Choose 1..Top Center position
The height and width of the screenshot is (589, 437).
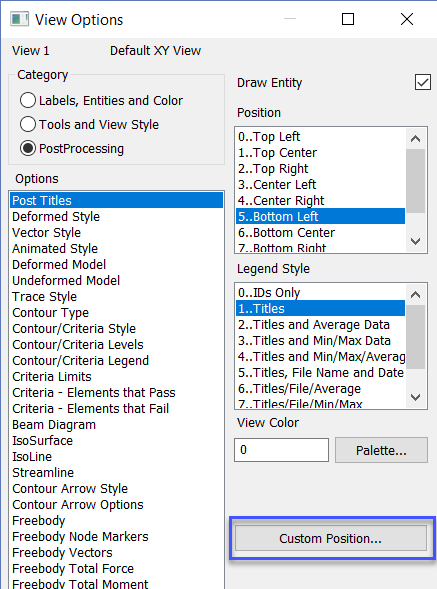pyautogui.click(x=321, y=153)
